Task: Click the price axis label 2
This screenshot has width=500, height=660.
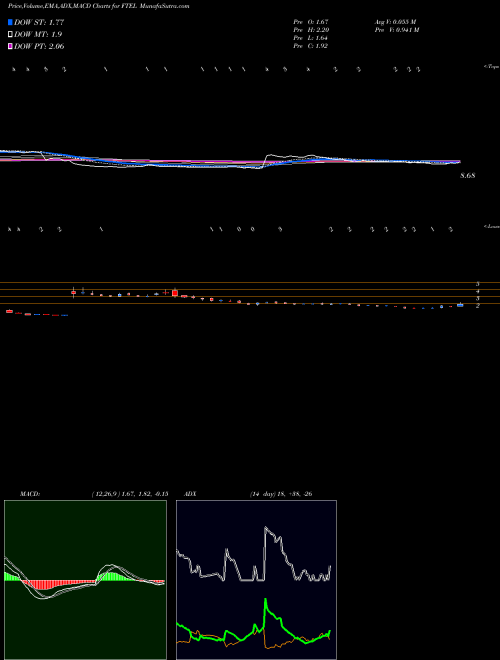Action: click(x=478, y=306)
